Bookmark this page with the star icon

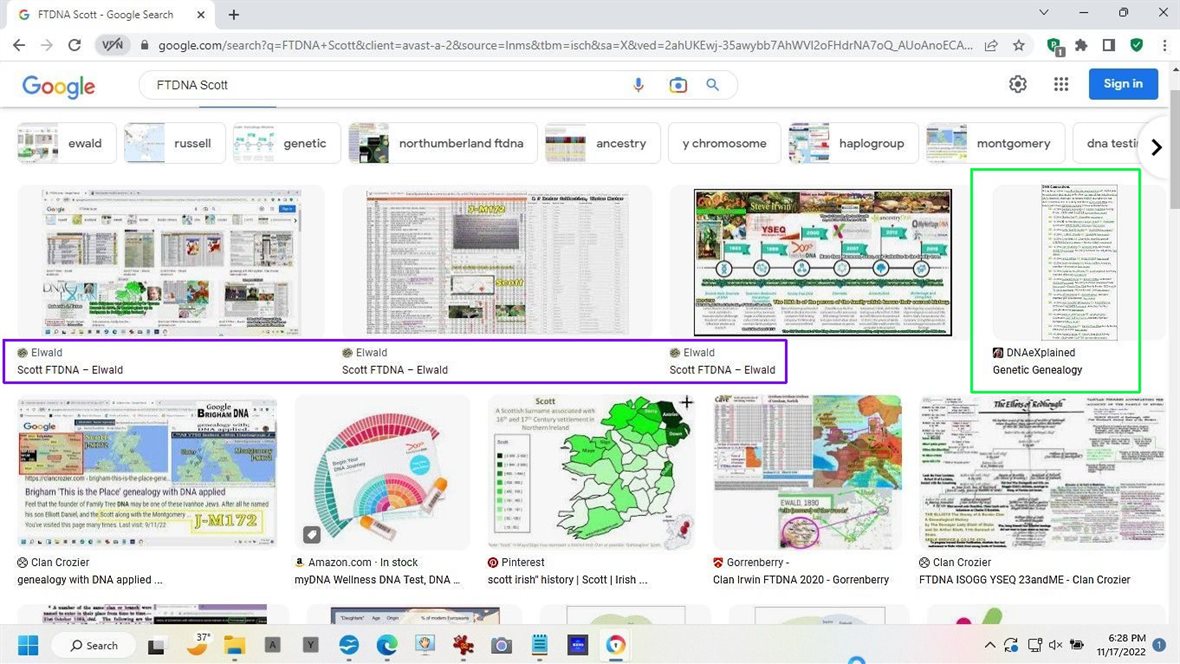1018,45
